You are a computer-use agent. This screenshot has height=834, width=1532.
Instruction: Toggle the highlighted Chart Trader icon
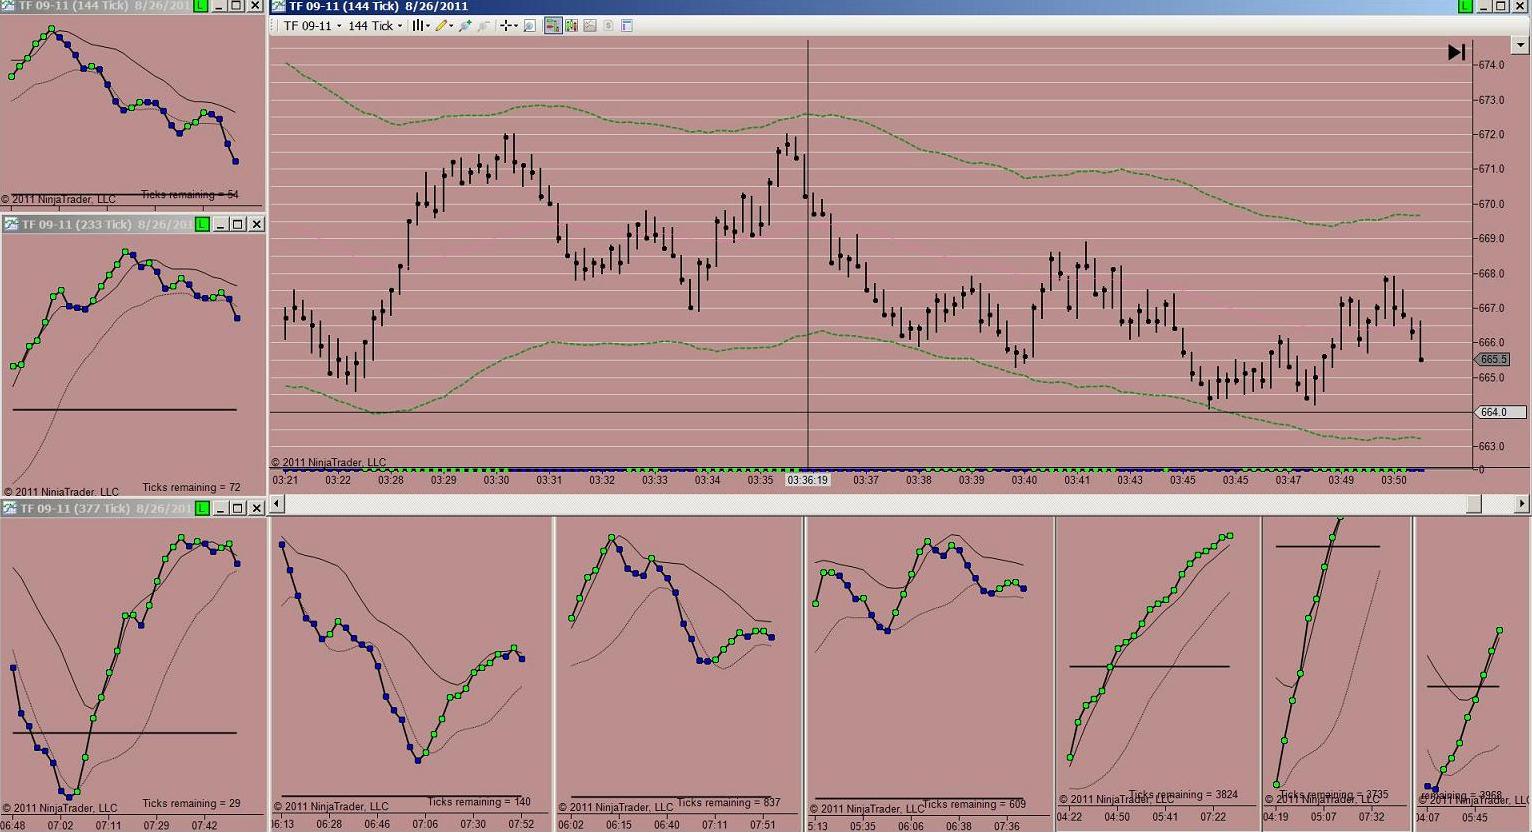pyautogui.click(x=552, y=26)
